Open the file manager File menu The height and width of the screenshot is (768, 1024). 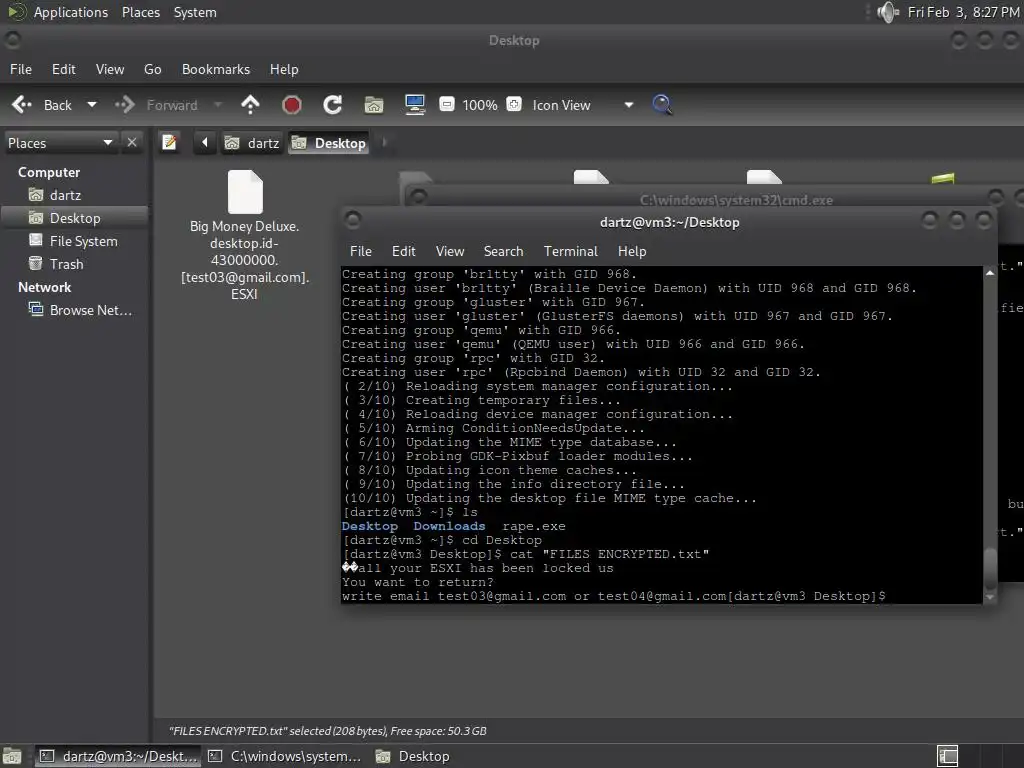coord(21,69)
